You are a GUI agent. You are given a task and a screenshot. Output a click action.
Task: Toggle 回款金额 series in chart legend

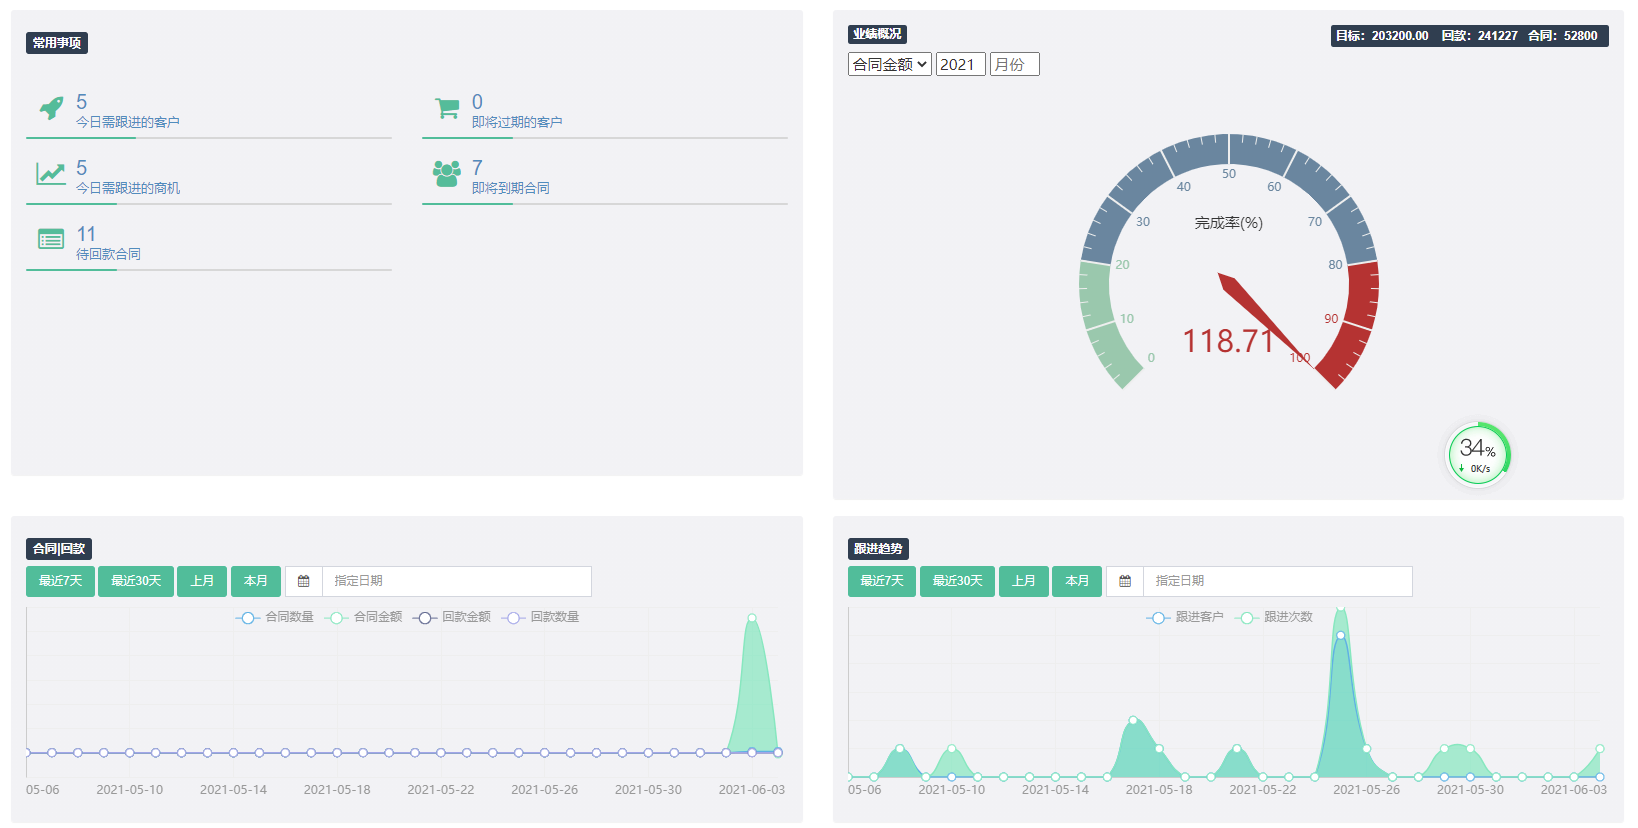[x=453, y=617]
